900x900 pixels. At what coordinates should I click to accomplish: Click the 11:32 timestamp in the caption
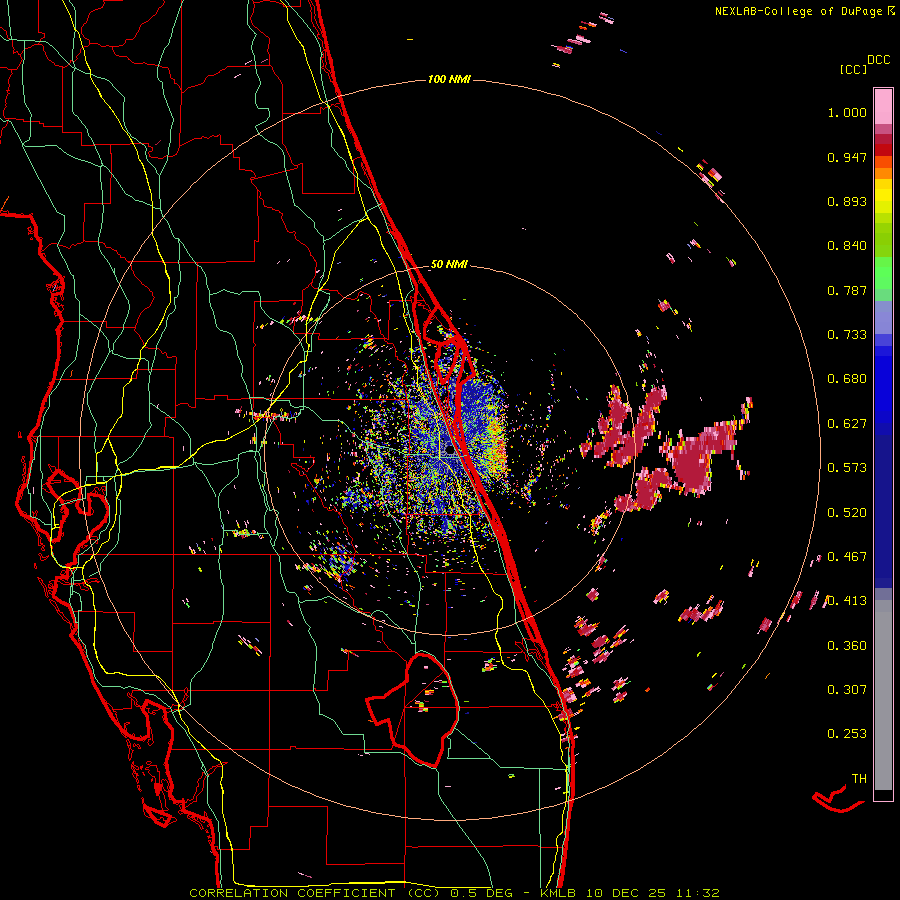[697, 893]
